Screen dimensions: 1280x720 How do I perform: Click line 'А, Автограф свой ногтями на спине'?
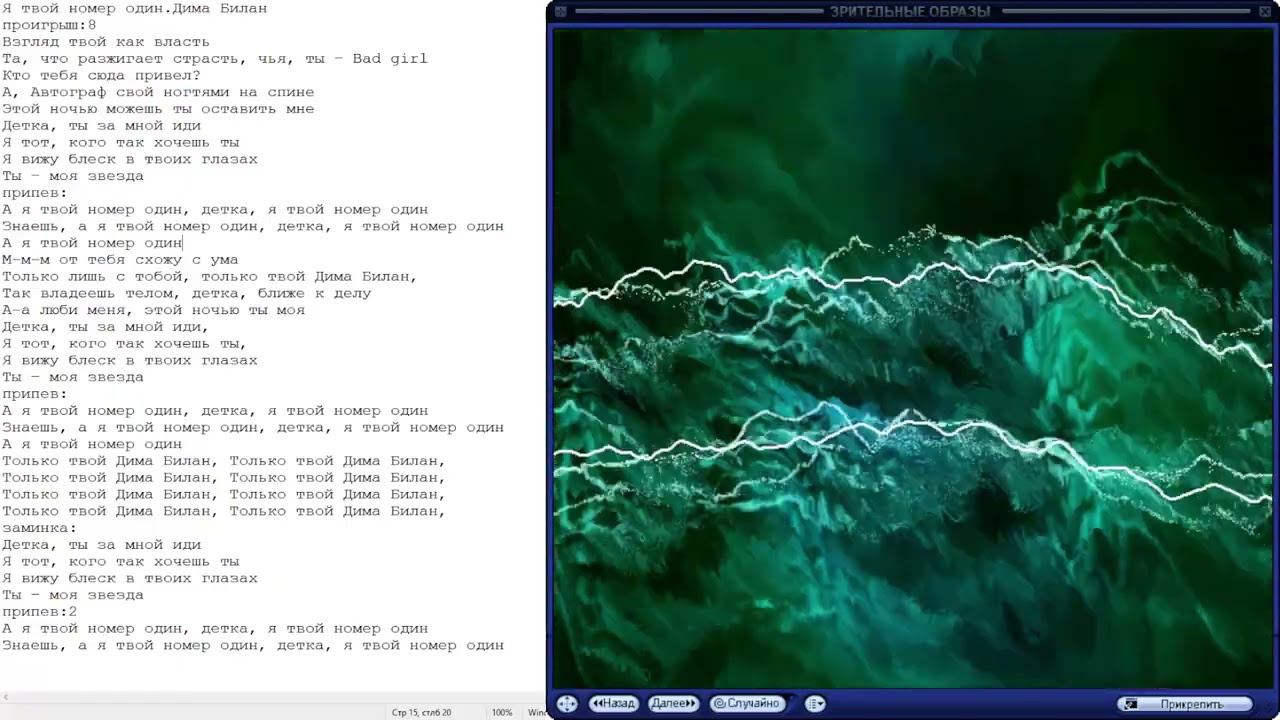pos(158,92)
